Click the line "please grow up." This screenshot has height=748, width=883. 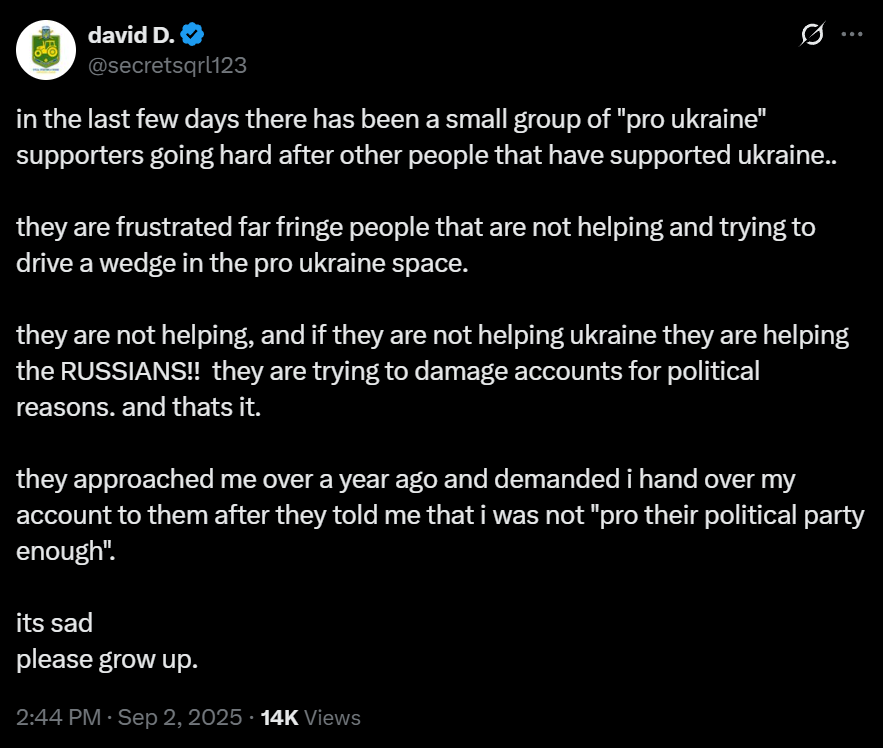107,659
